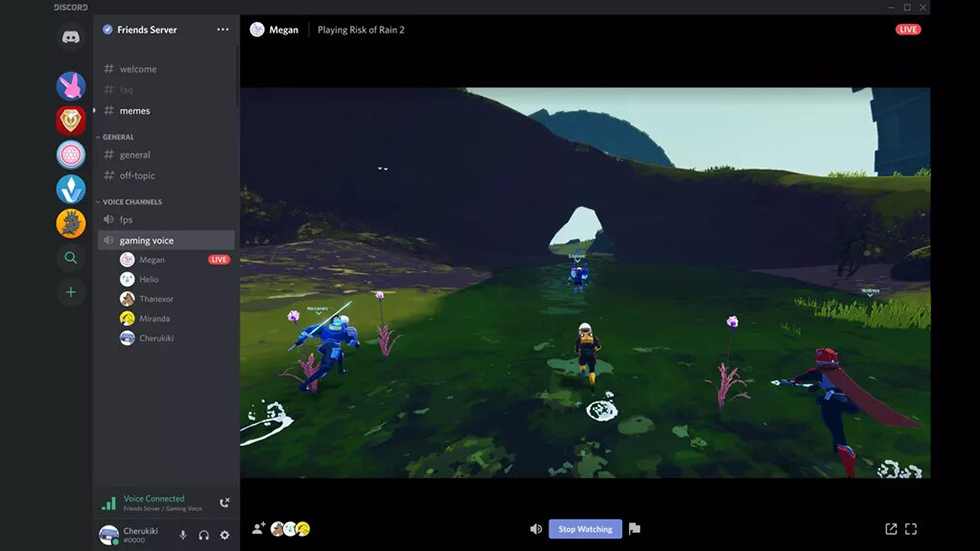Add a server with plus icon
The width and height of the screenshot is (980, 551).
71,292
